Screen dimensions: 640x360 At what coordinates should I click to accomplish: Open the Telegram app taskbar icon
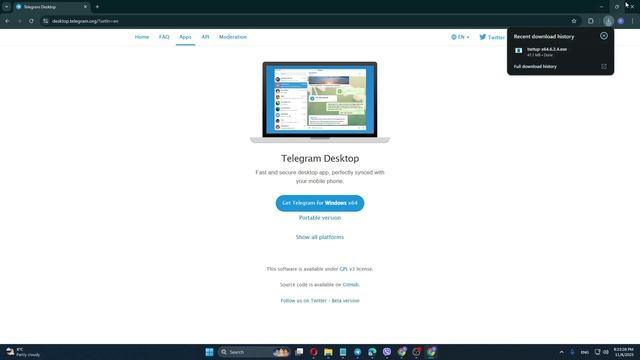[x=358, y=352]
